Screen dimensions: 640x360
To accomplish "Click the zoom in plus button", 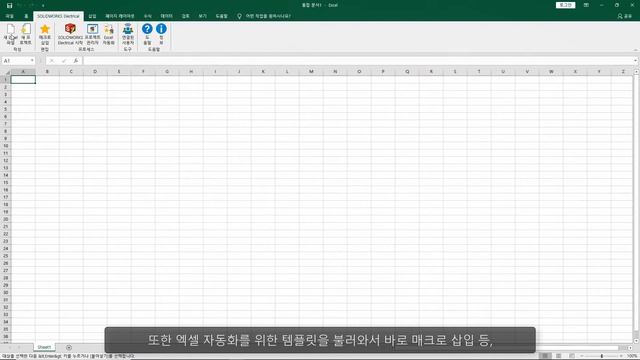I will (x=621, y=356).
